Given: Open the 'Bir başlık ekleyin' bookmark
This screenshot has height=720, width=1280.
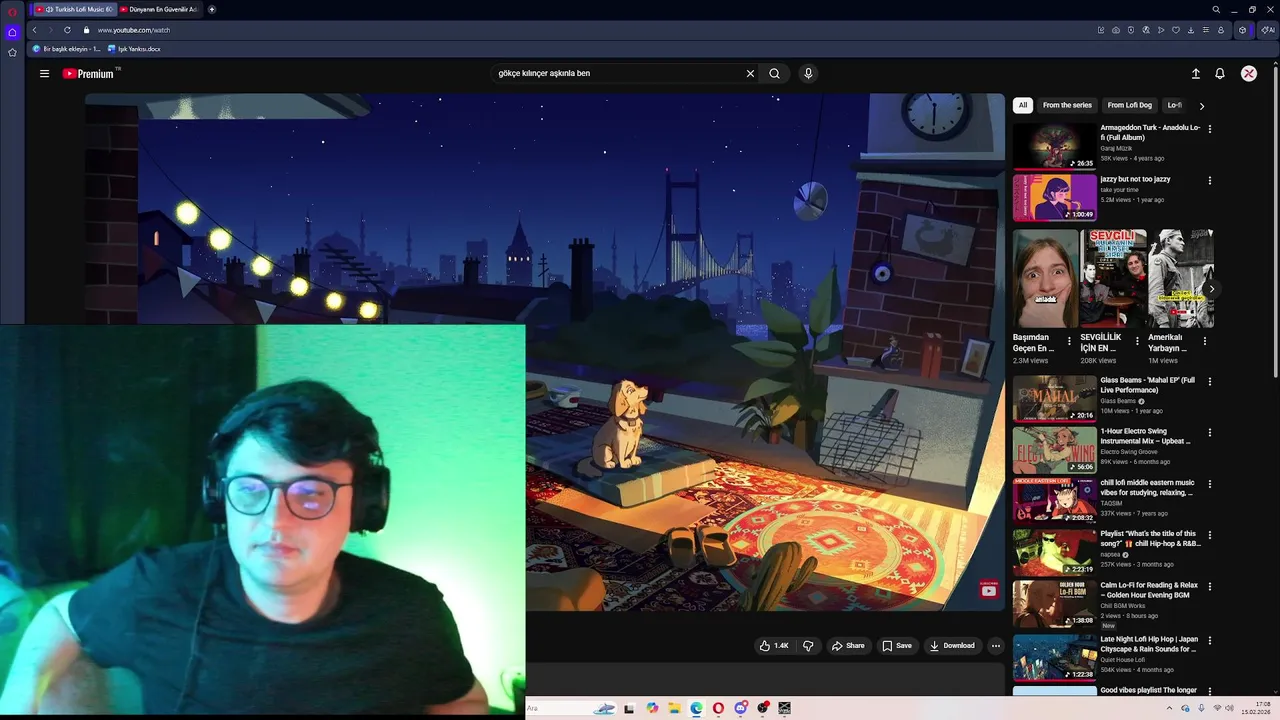Looking at the screenshot, I should point(67,48).
